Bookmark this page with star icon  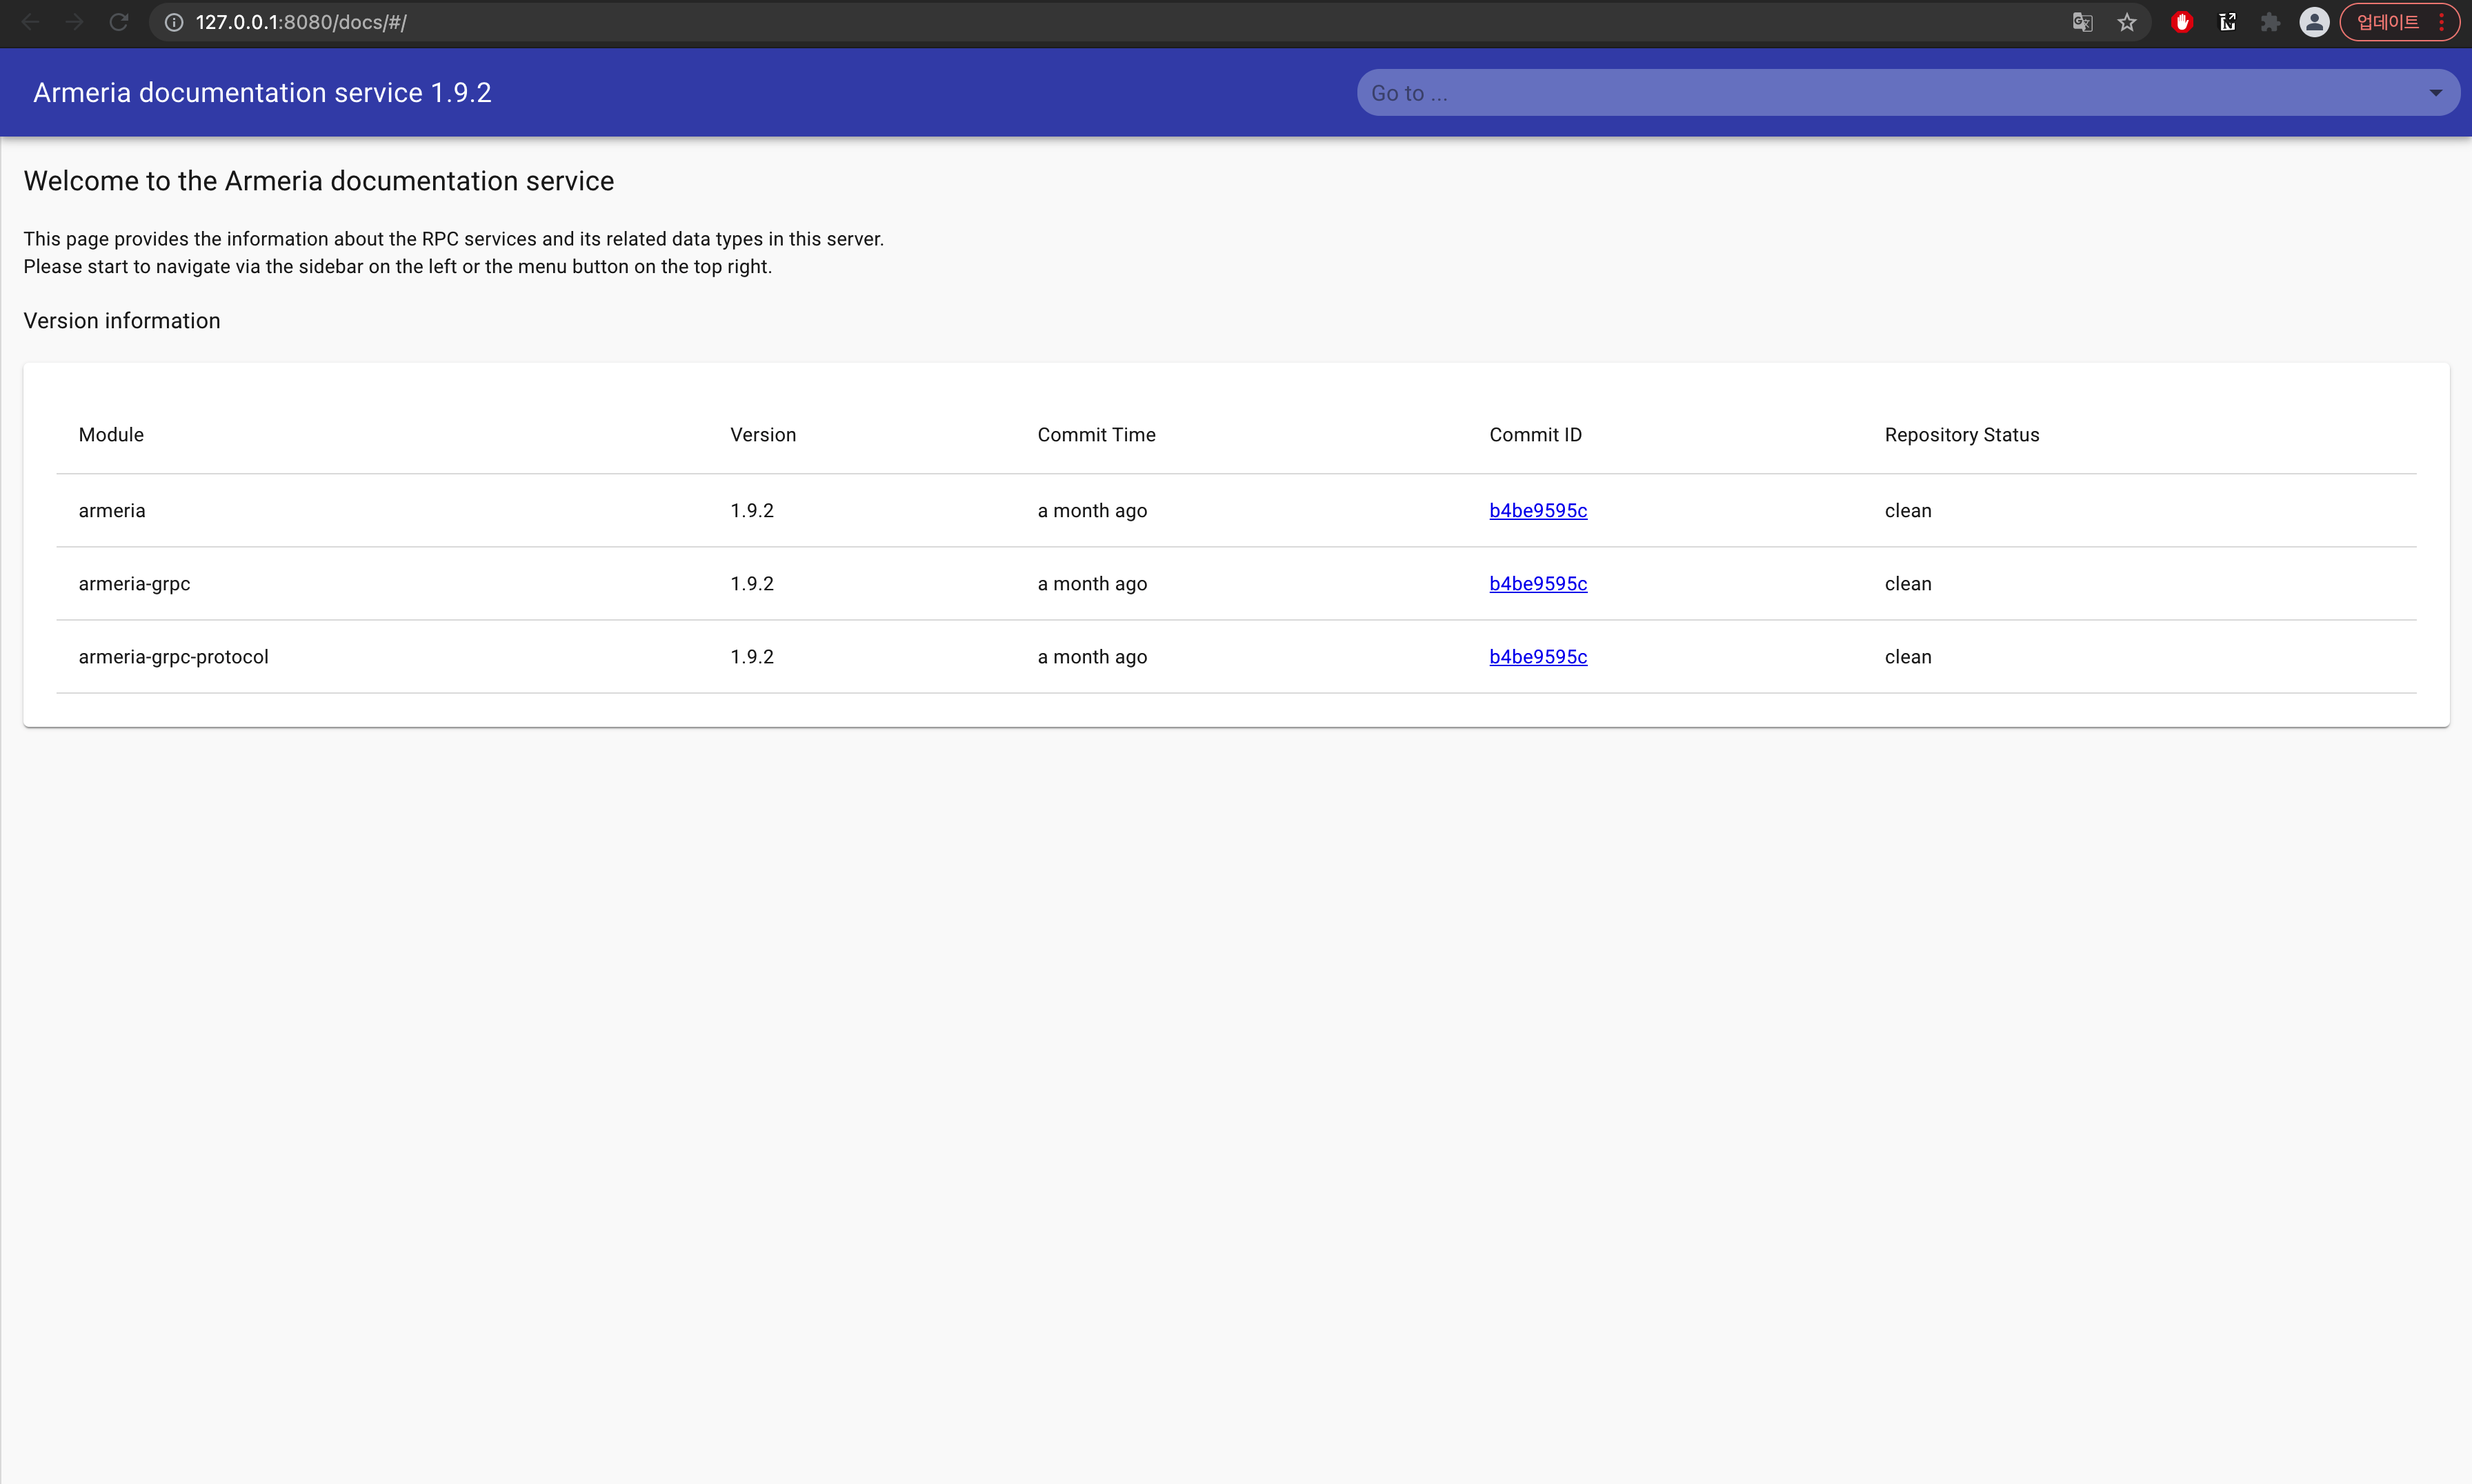click(x=2127, y=22)
